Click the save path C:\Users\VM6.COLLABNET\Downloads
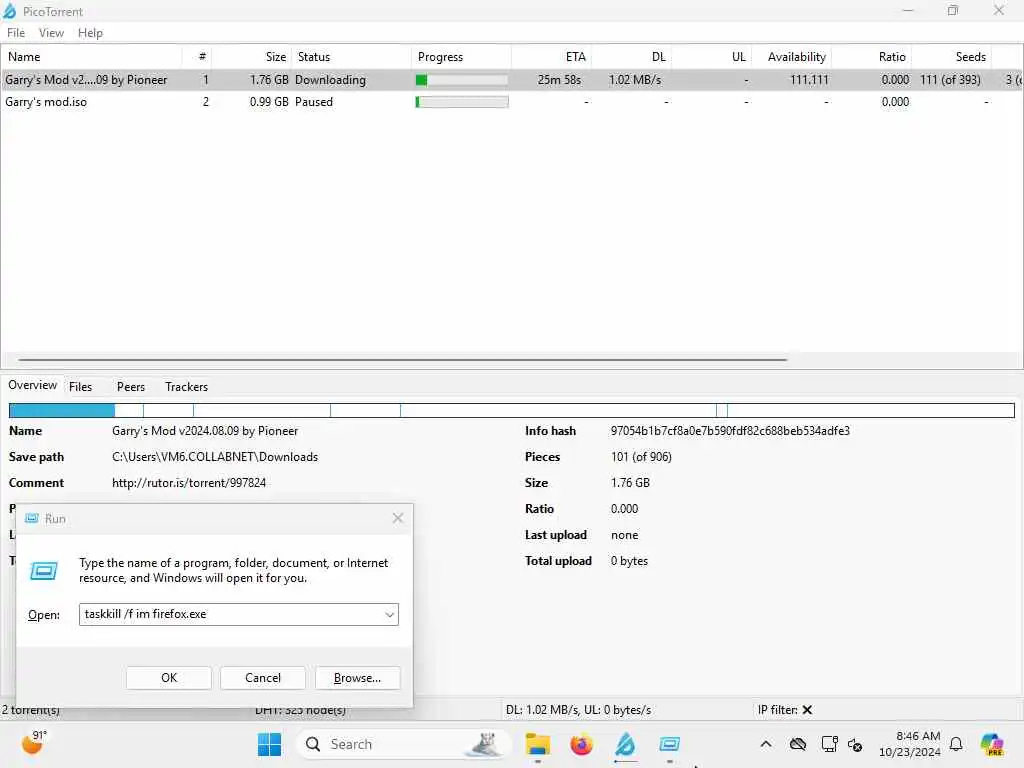 tap(215, 457)
